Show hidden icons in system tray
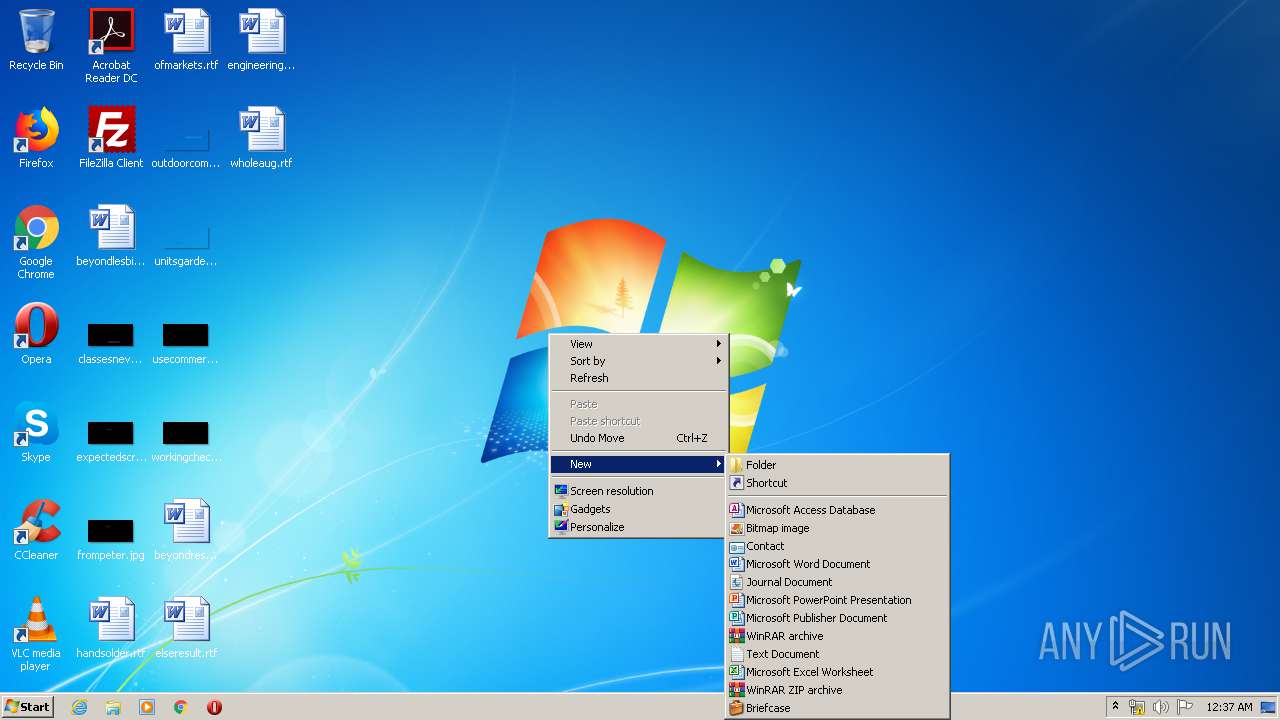Image resolution: width=1280 pixels, height=720 pixels. (x=1115, y=707)
